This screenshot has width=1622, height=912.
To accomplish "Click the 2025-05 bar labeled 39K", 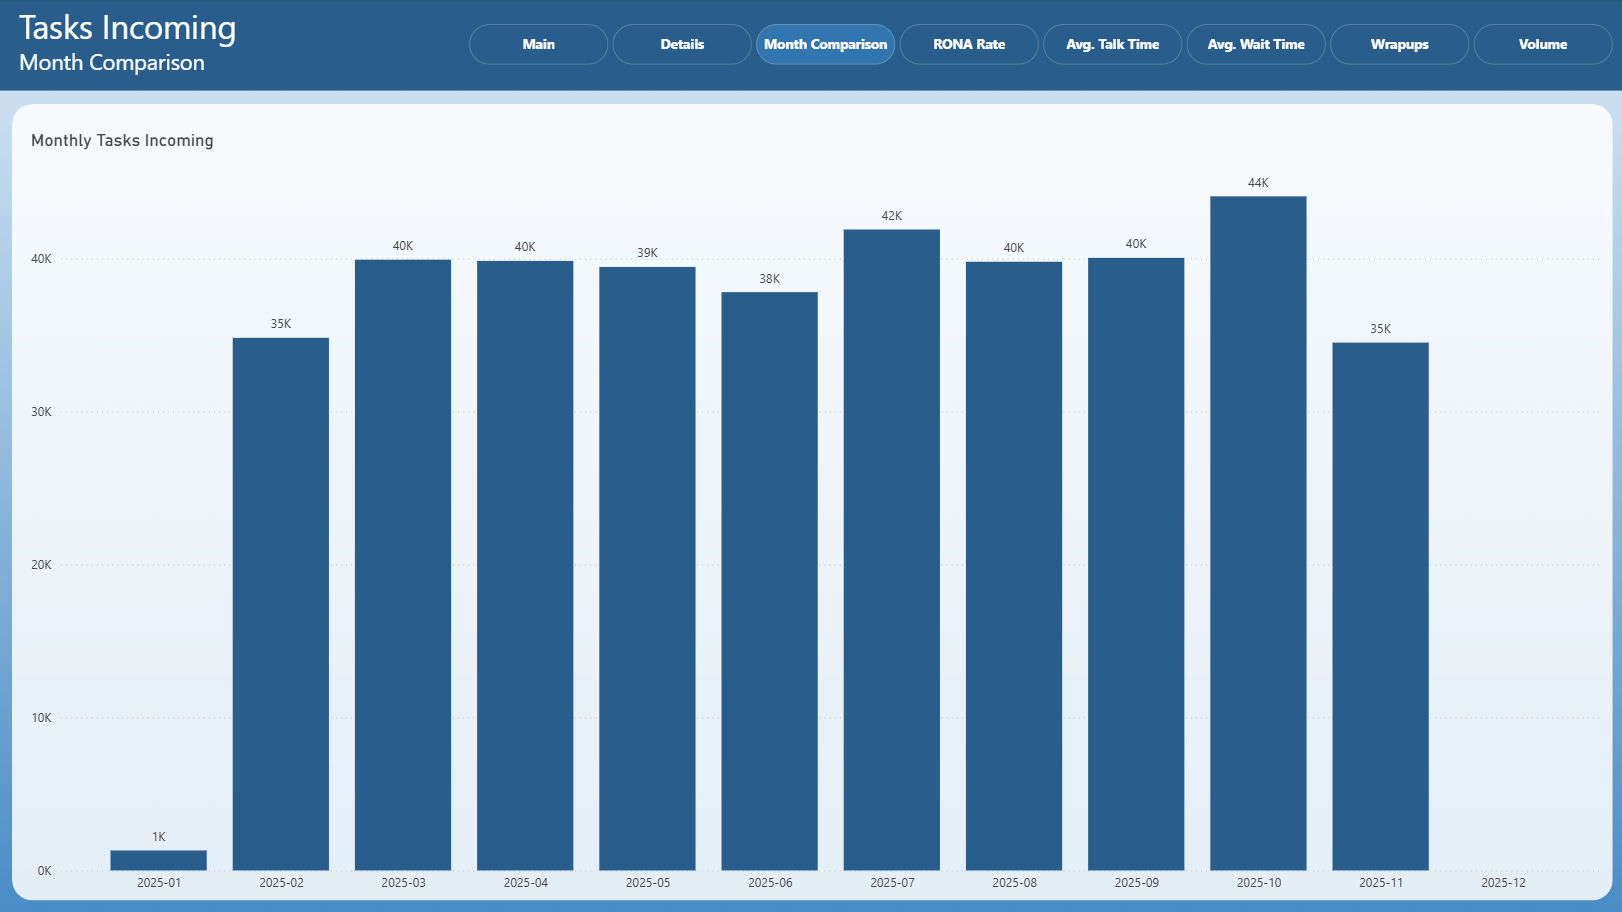I will pos(647,568).
